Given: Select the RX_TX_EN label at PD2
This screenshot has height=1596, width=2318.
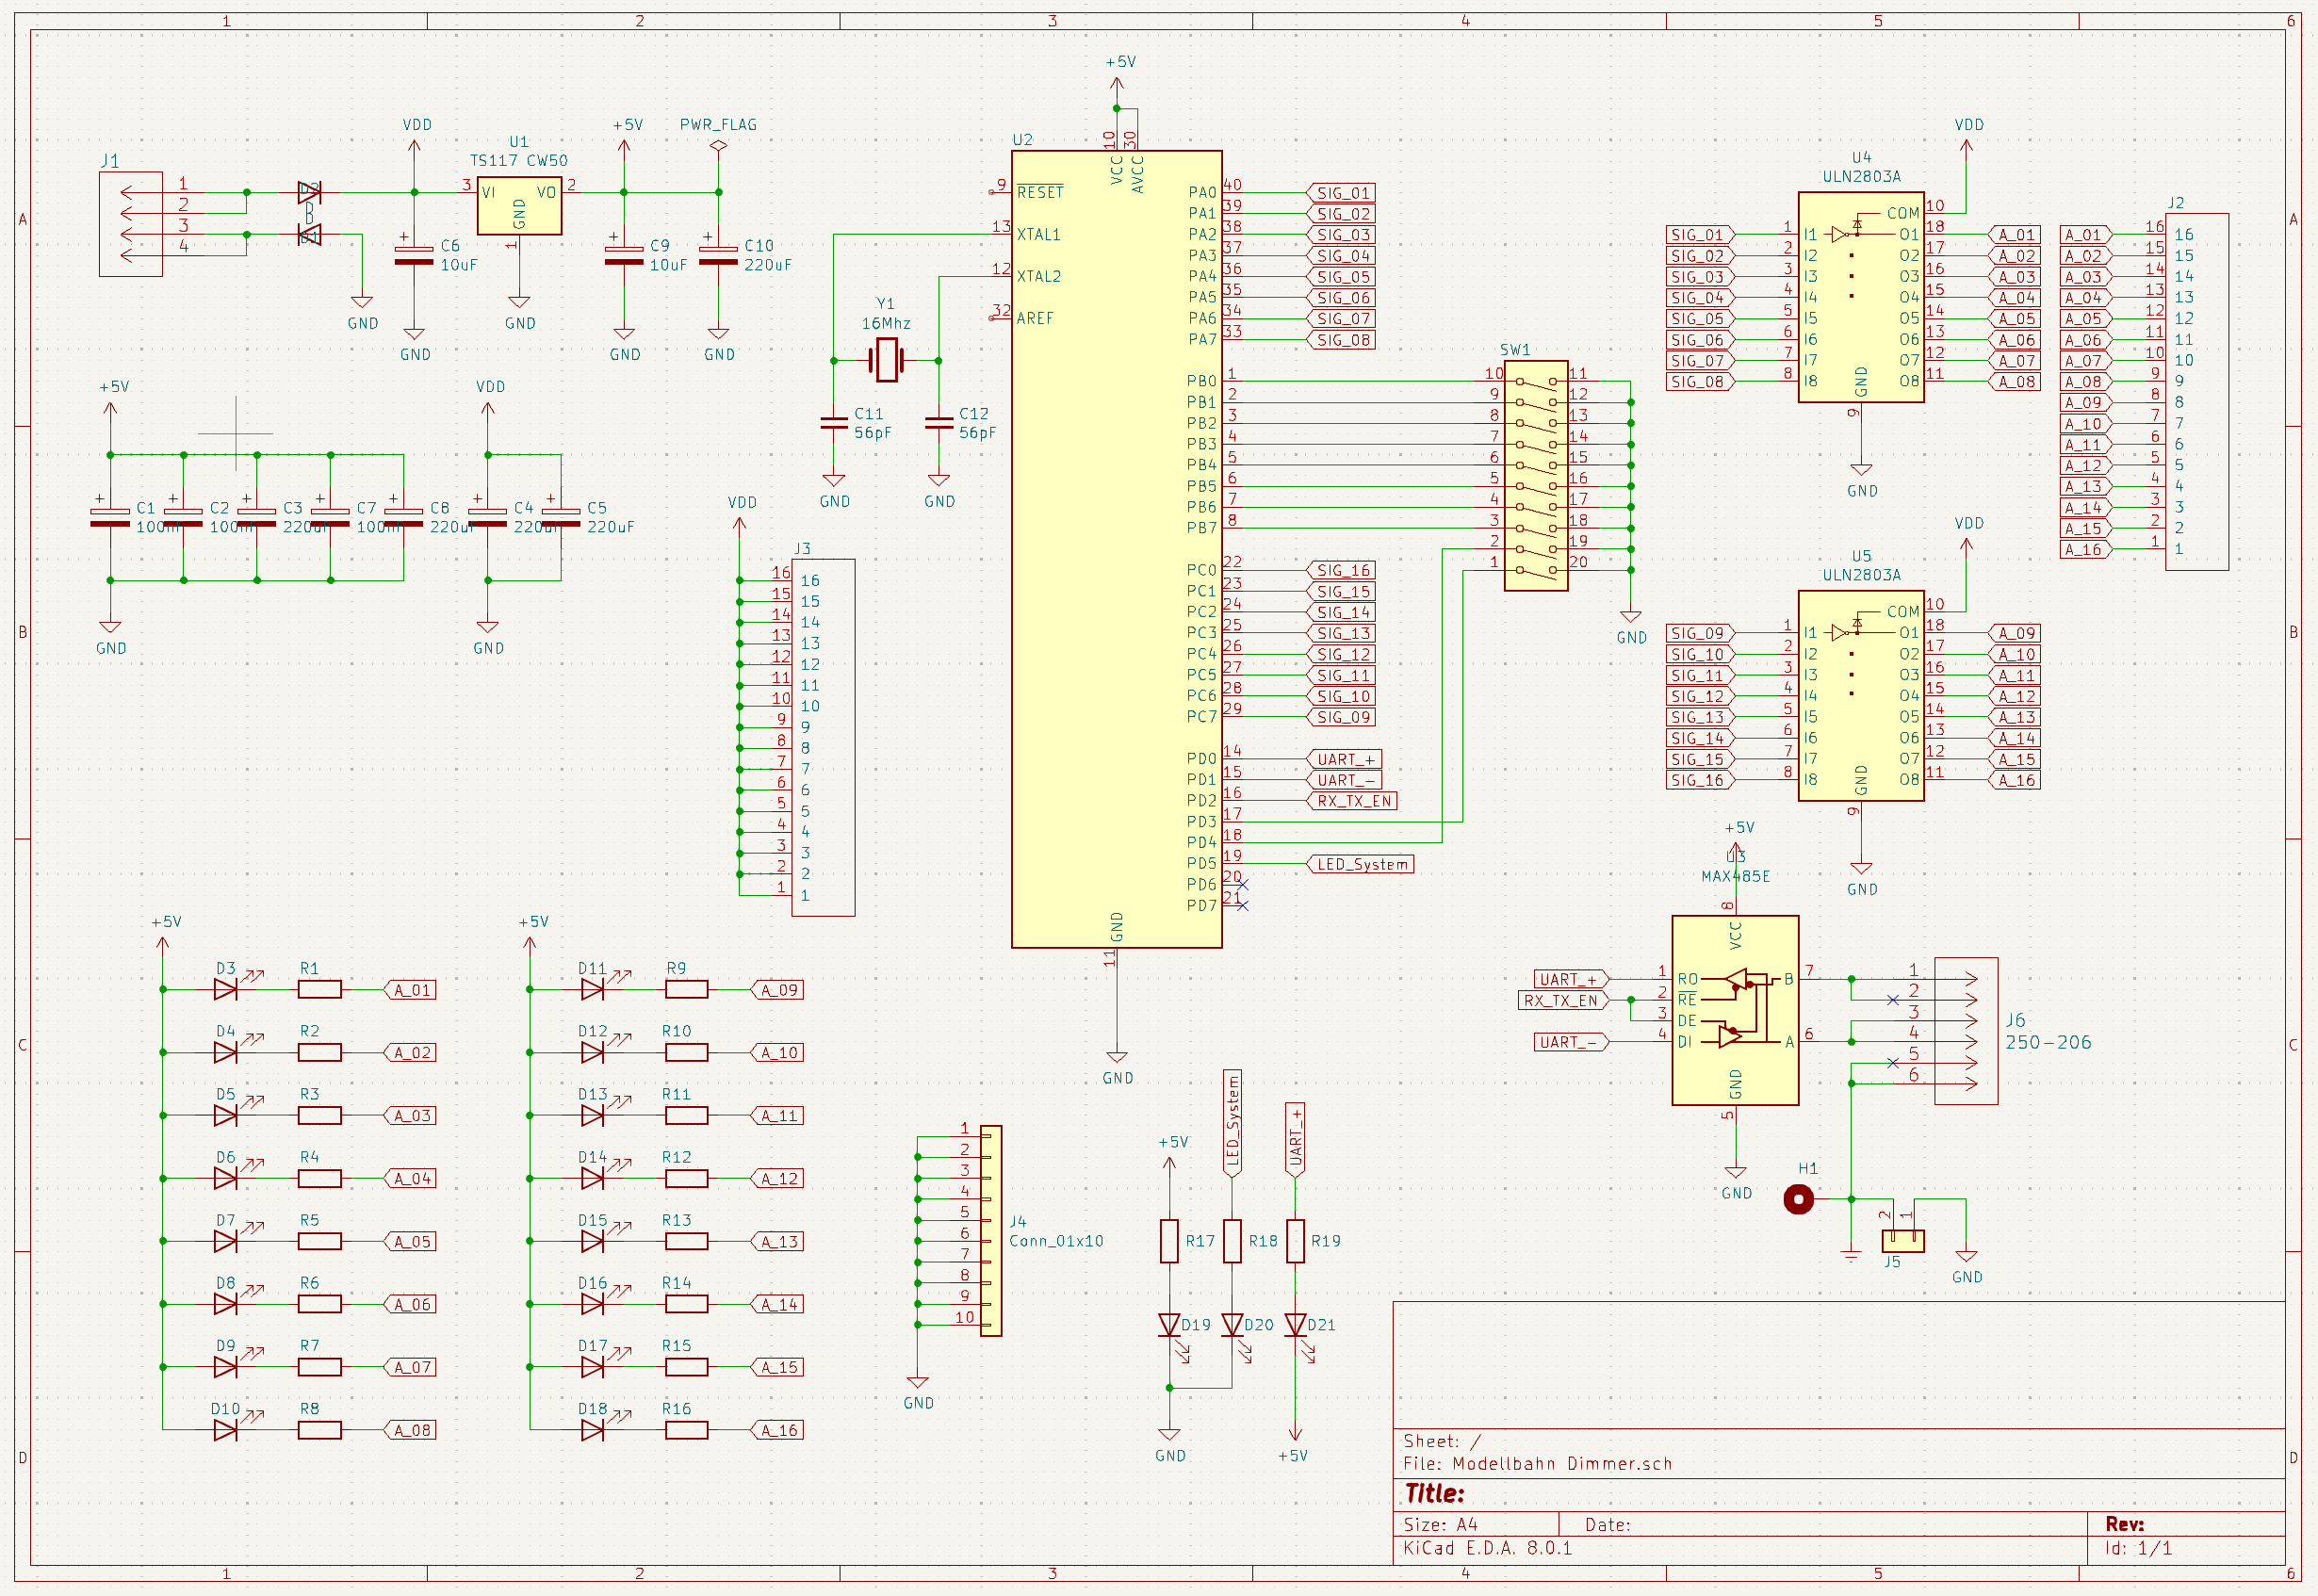Looking at the screenshot, I should point(1353,801).
